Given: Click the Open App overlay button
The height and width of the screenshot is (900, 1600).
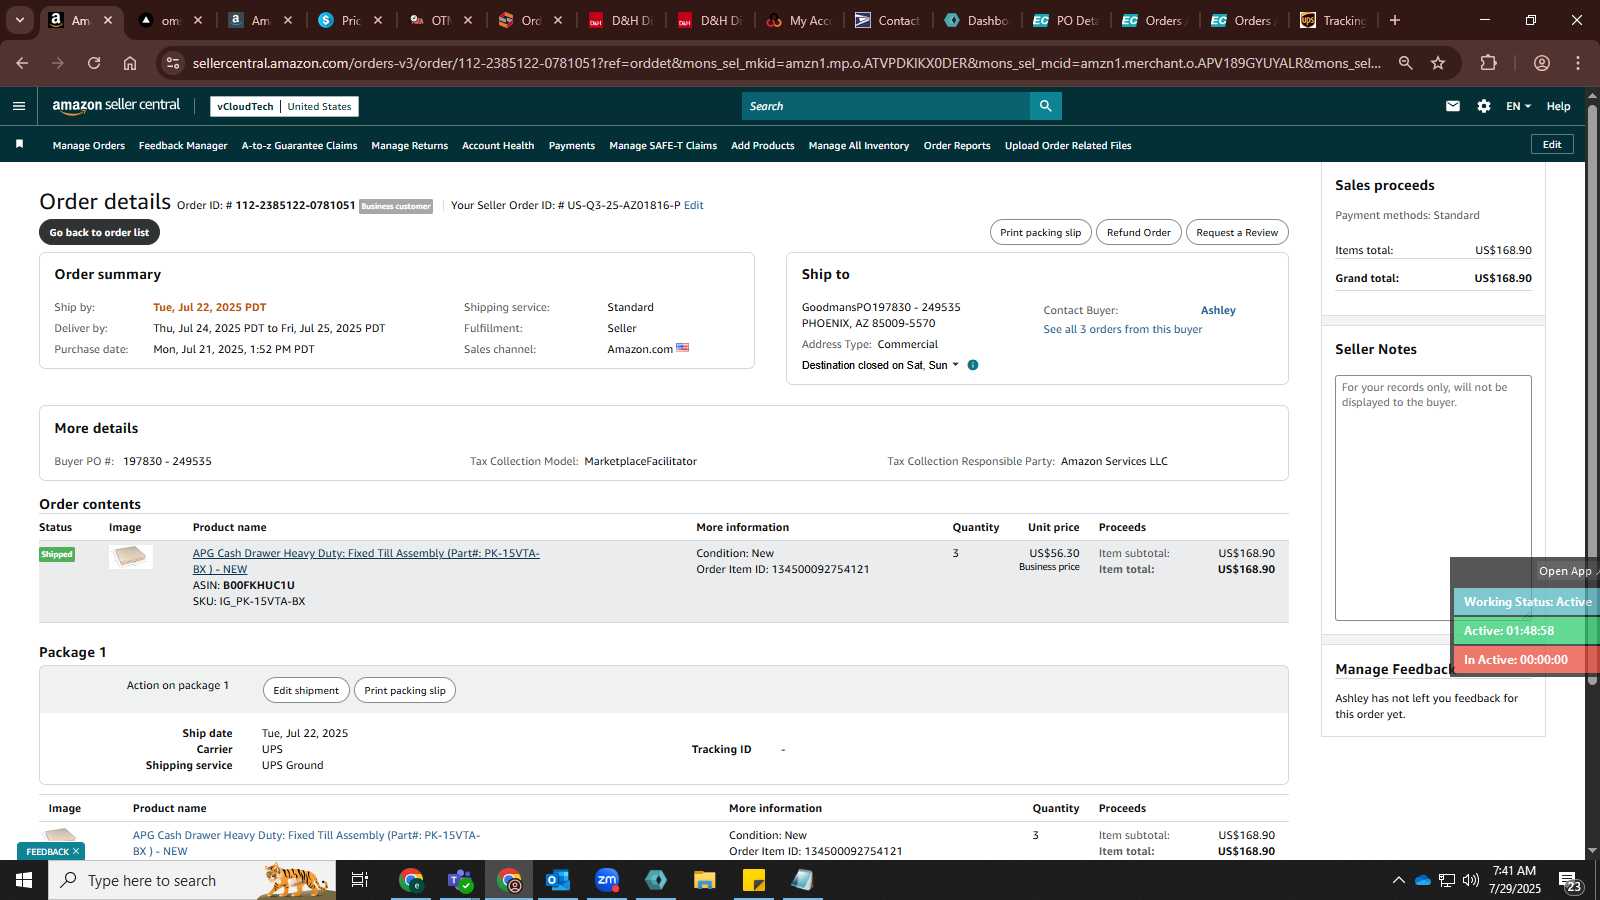Looking at the screenshot, I should click(x=1565, y=571).
